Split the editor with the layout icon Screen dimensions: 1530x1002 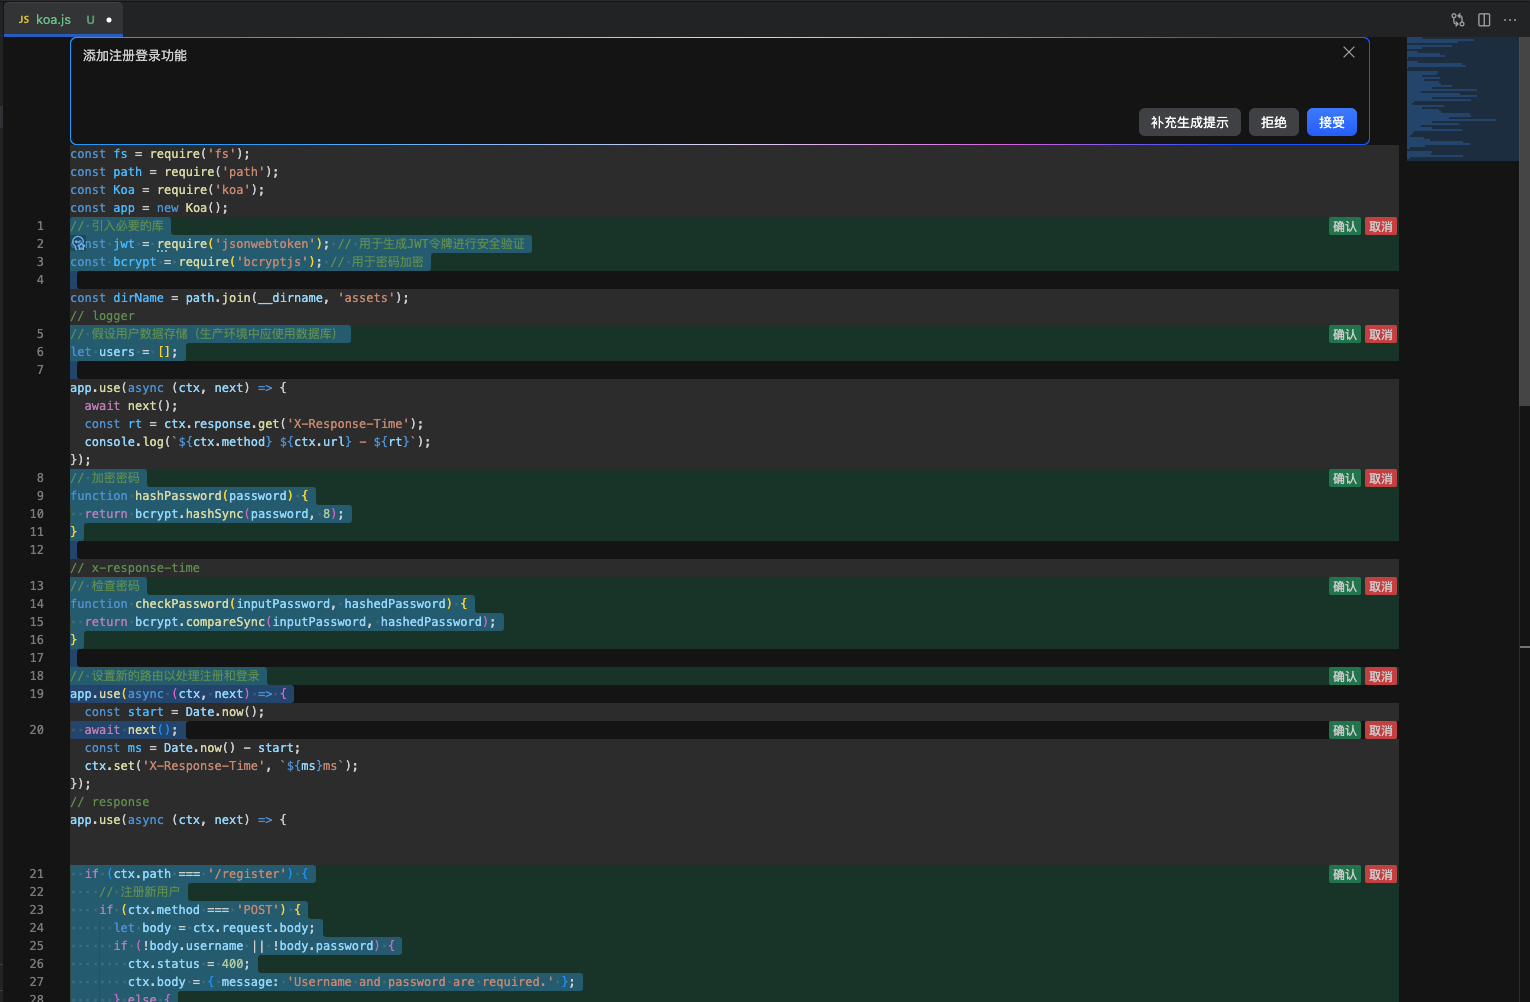(x=1484, y=20)
